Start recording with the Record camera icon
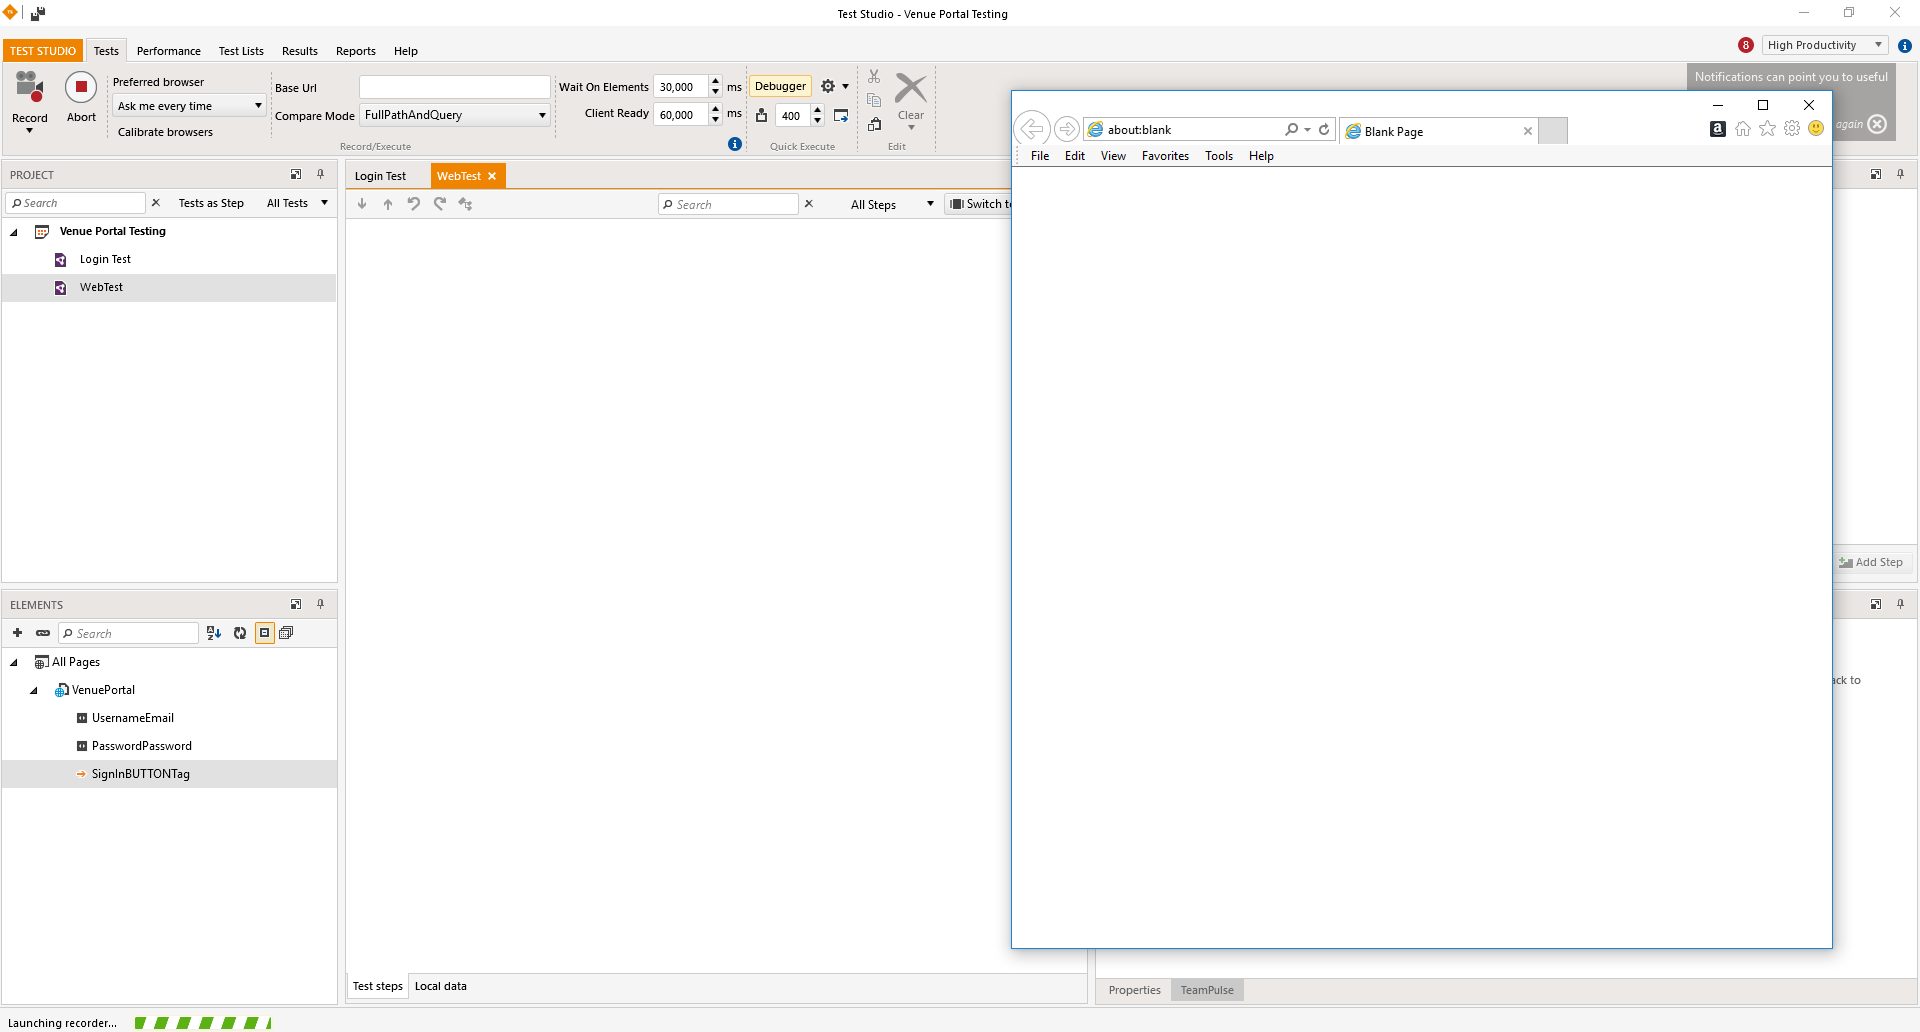Viewport: 1920px width, 1032px height. [30, 88]
